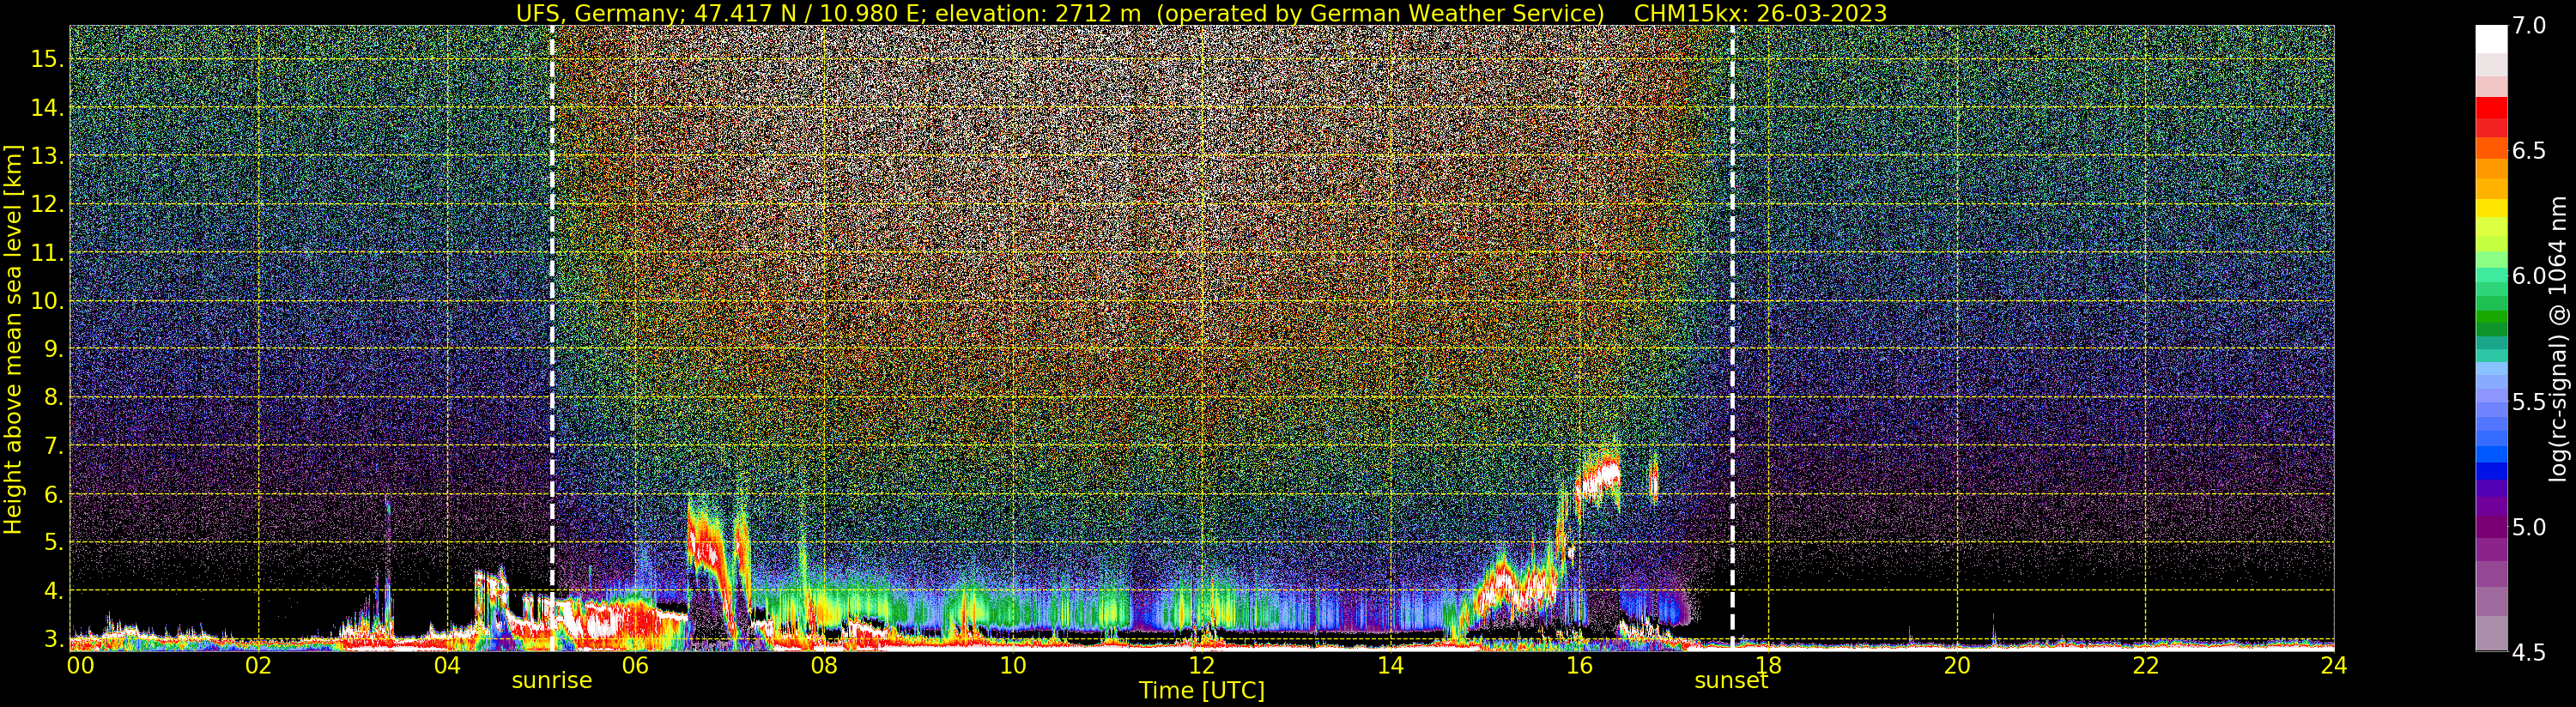This screenshot has width=2576, height=707.
Task: Click colorbar value '4.5'
Action: pos(2529,652)
